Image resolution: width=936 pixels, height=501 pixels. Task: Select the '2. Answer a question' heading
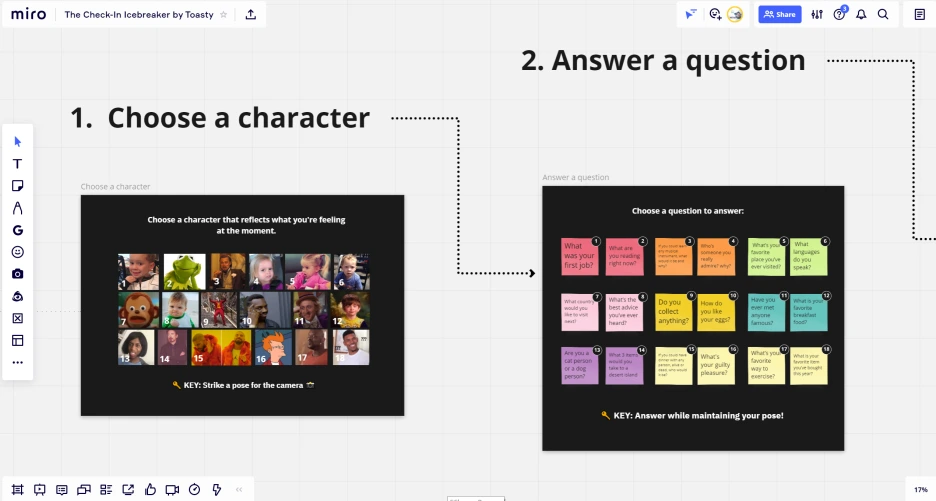tap(663, 60)
